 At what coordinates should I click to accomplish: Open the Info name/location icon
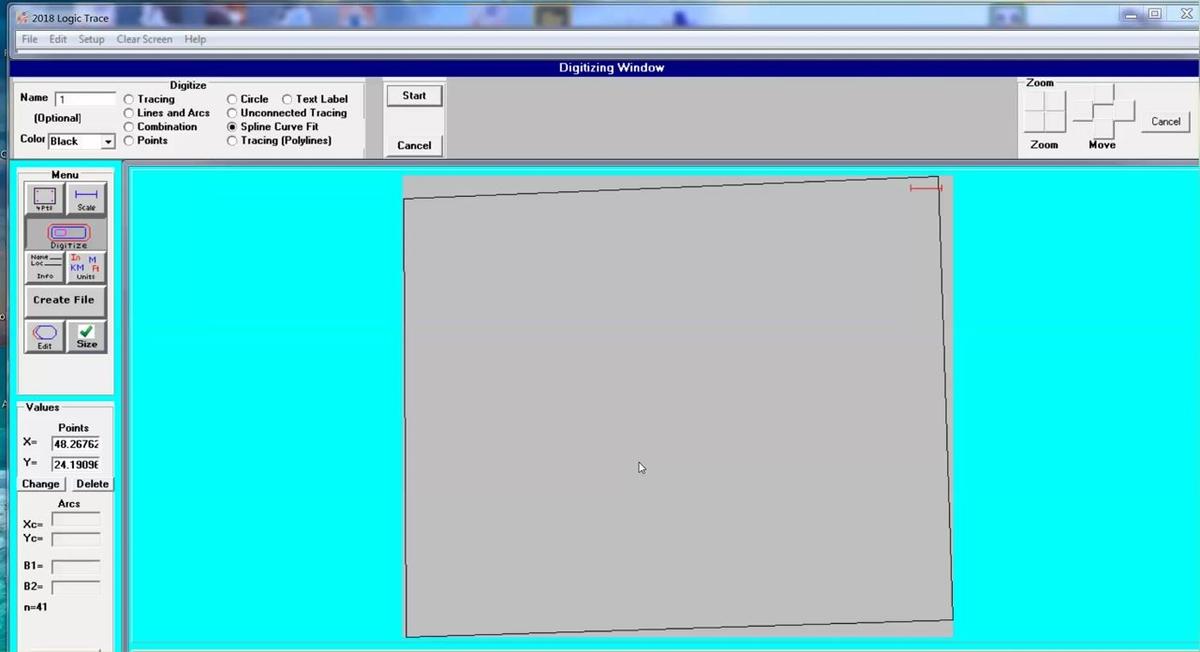pos(45,267)
